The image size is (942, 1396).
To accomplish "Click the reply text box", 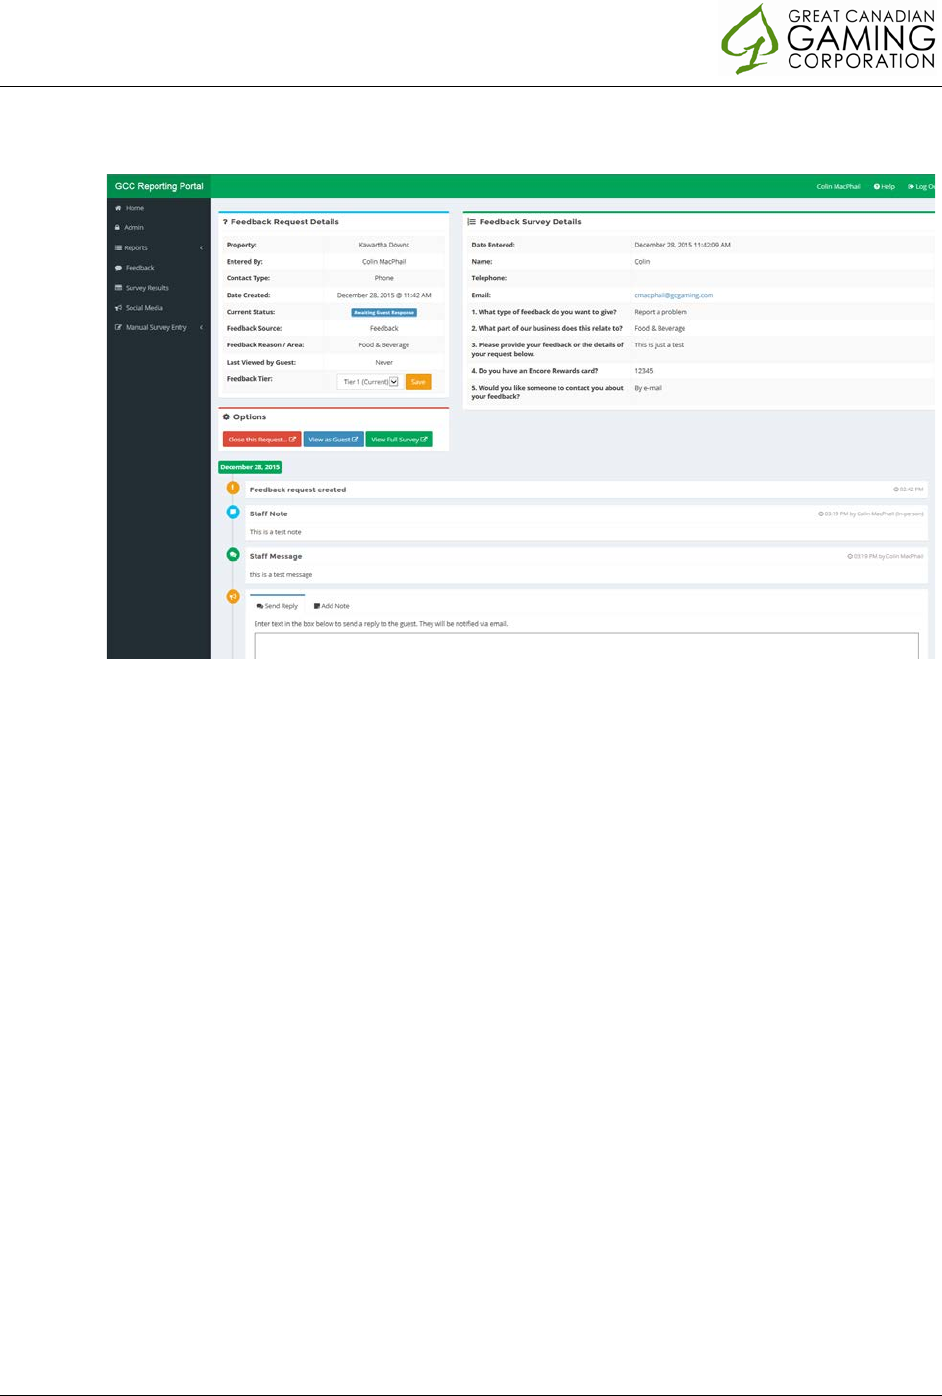I will 586,646.
